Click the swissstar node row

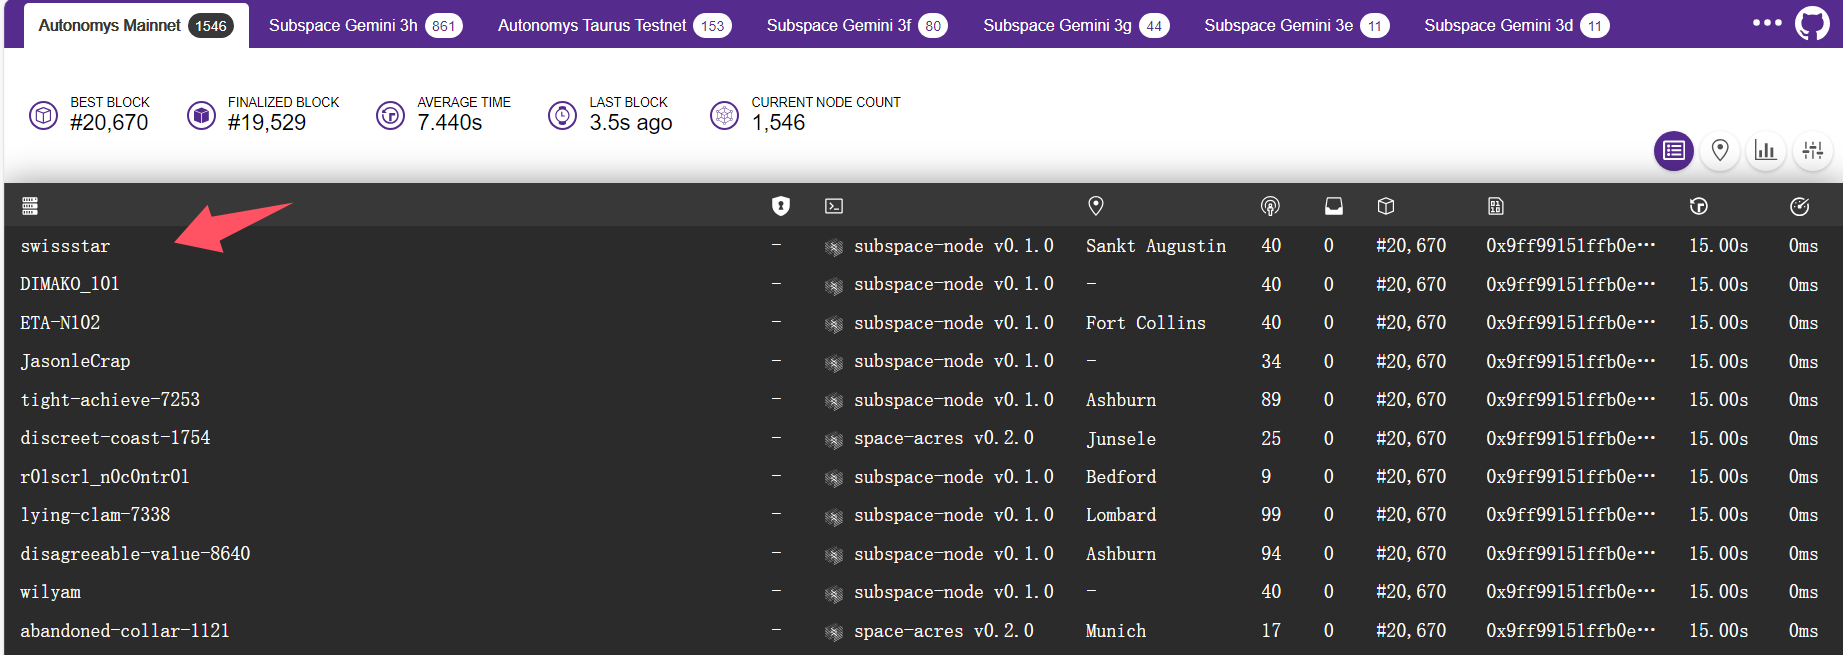point(66,246)
